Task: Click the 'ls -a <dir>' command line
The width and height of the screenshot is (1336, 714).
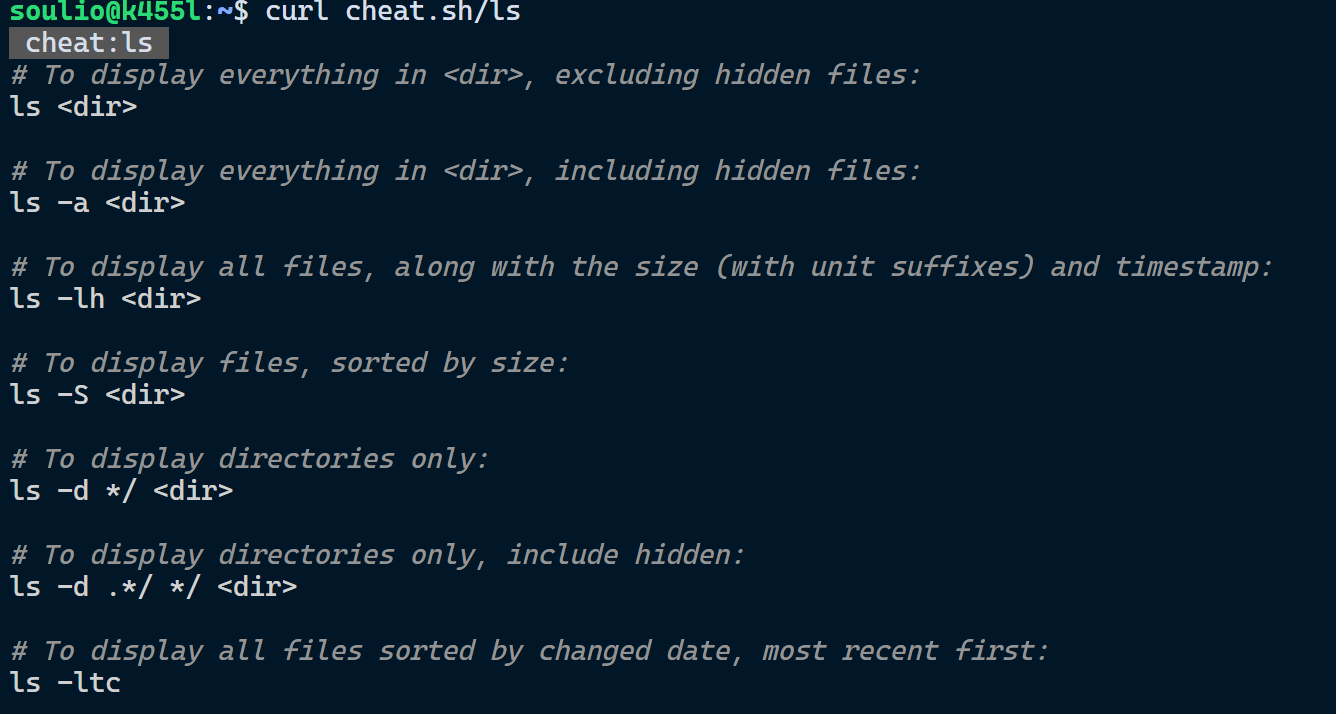Action: (x=98, y=203)
